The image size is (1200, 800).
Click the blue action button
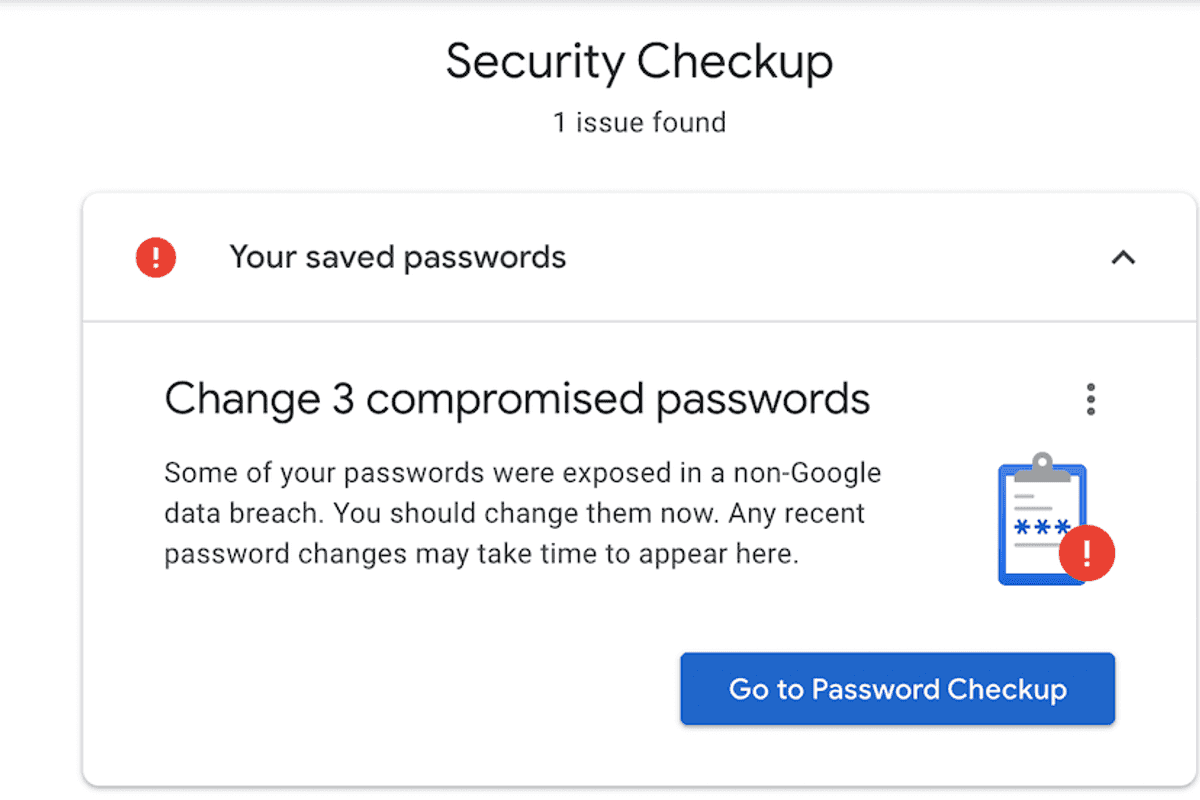click(896, 688)
